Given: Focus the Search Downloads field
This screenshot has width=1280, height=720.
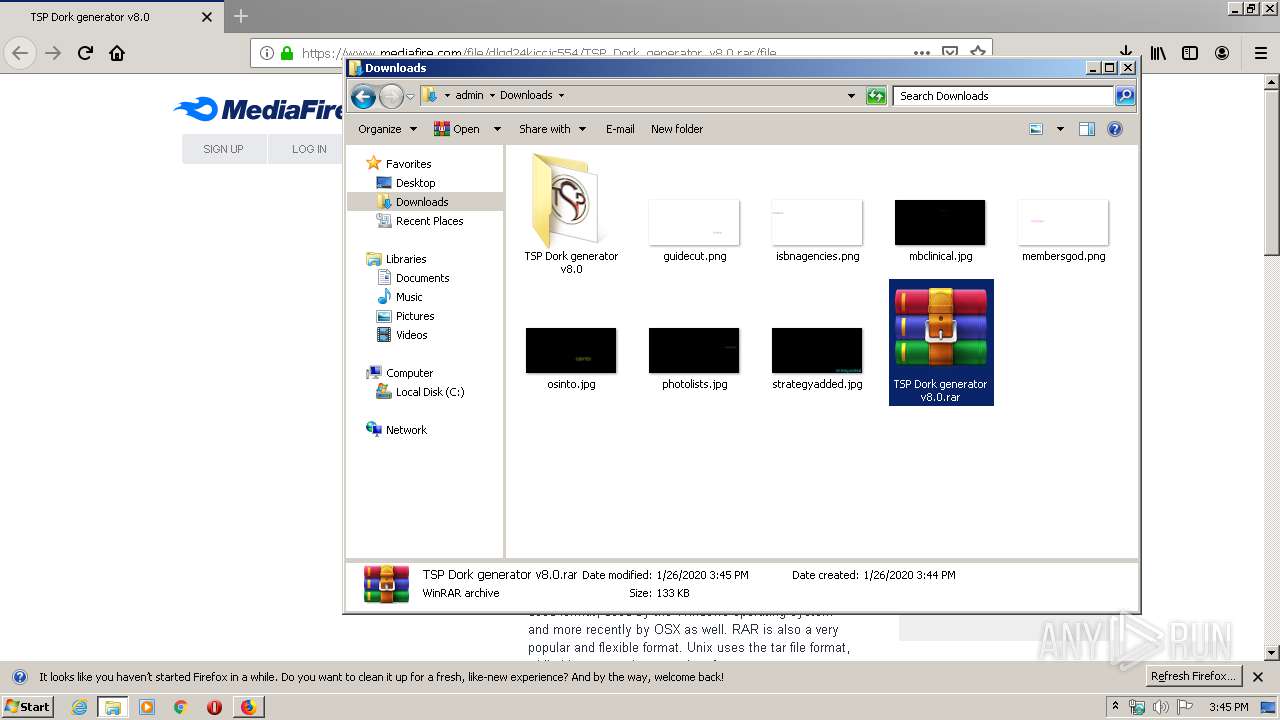Looking at the screenshot, I should (1003, 96).
